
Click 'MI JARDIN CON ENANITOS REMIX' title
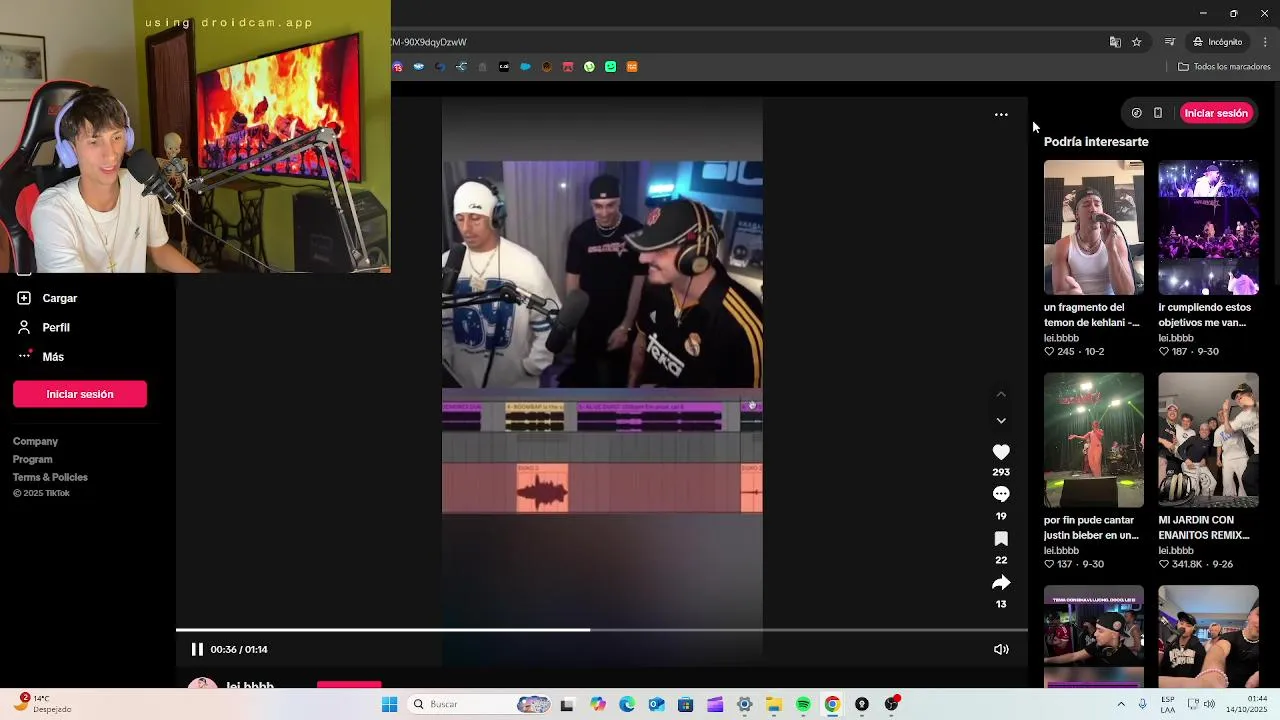pos(1204,528)
